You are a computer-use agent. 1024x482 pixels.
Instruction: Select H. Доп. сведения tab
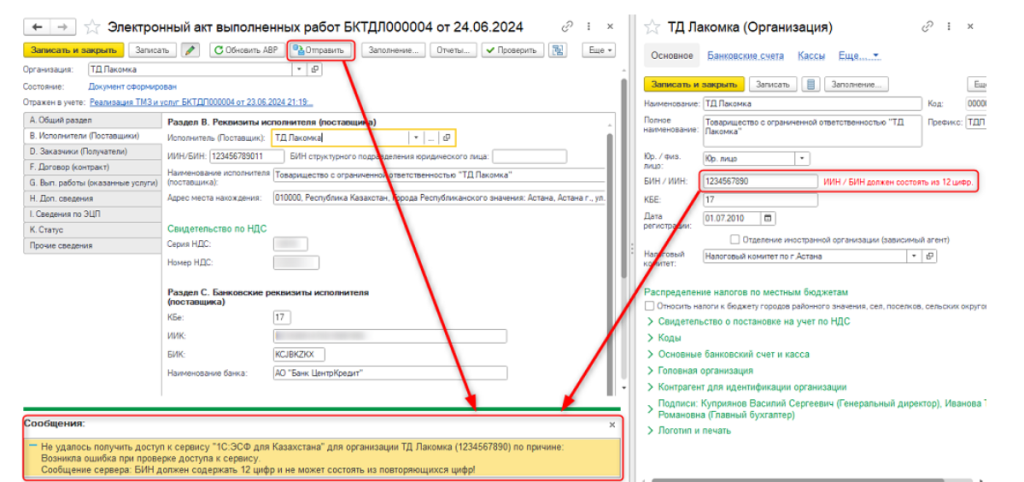[91, 199]
